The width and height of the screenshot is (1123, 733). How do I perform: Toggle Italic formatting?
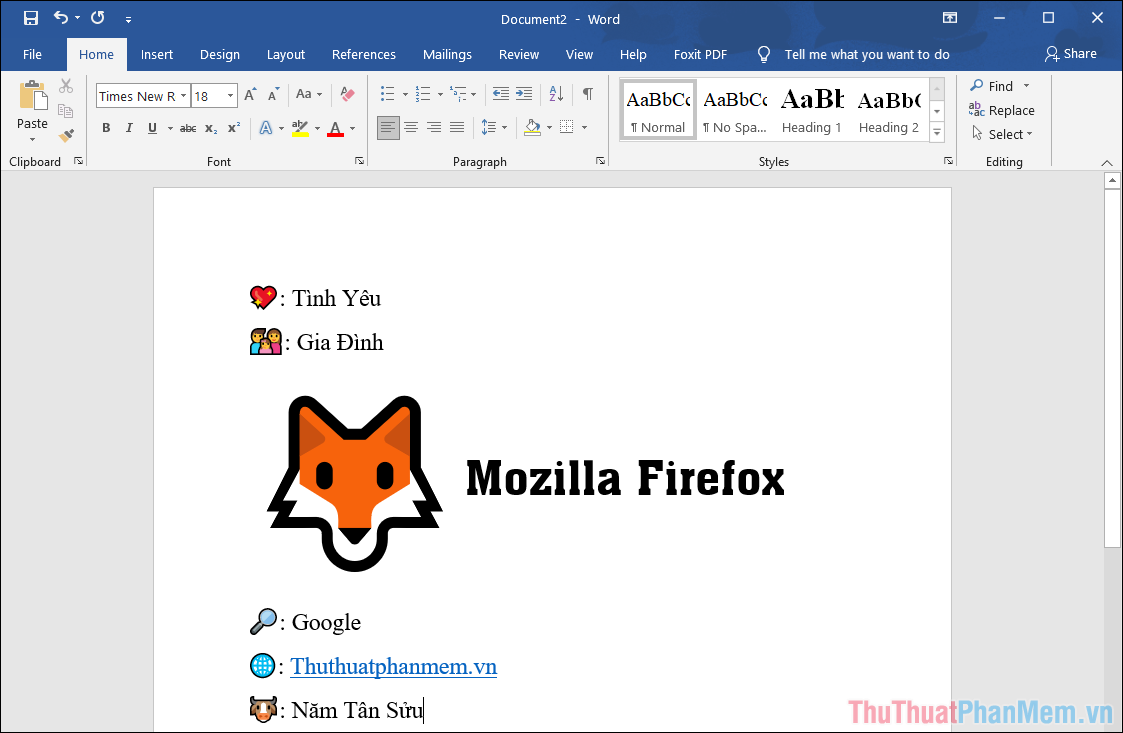(129, 128)
